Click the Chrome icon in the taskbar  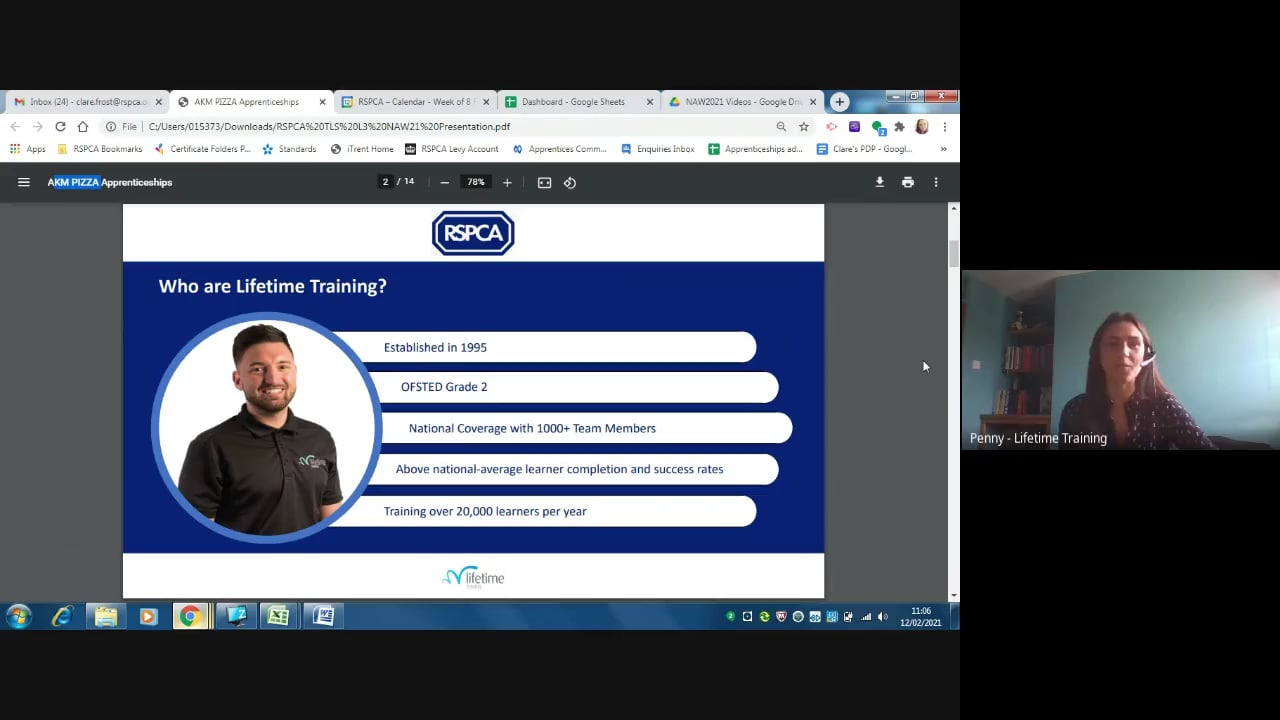click(190, 616)
